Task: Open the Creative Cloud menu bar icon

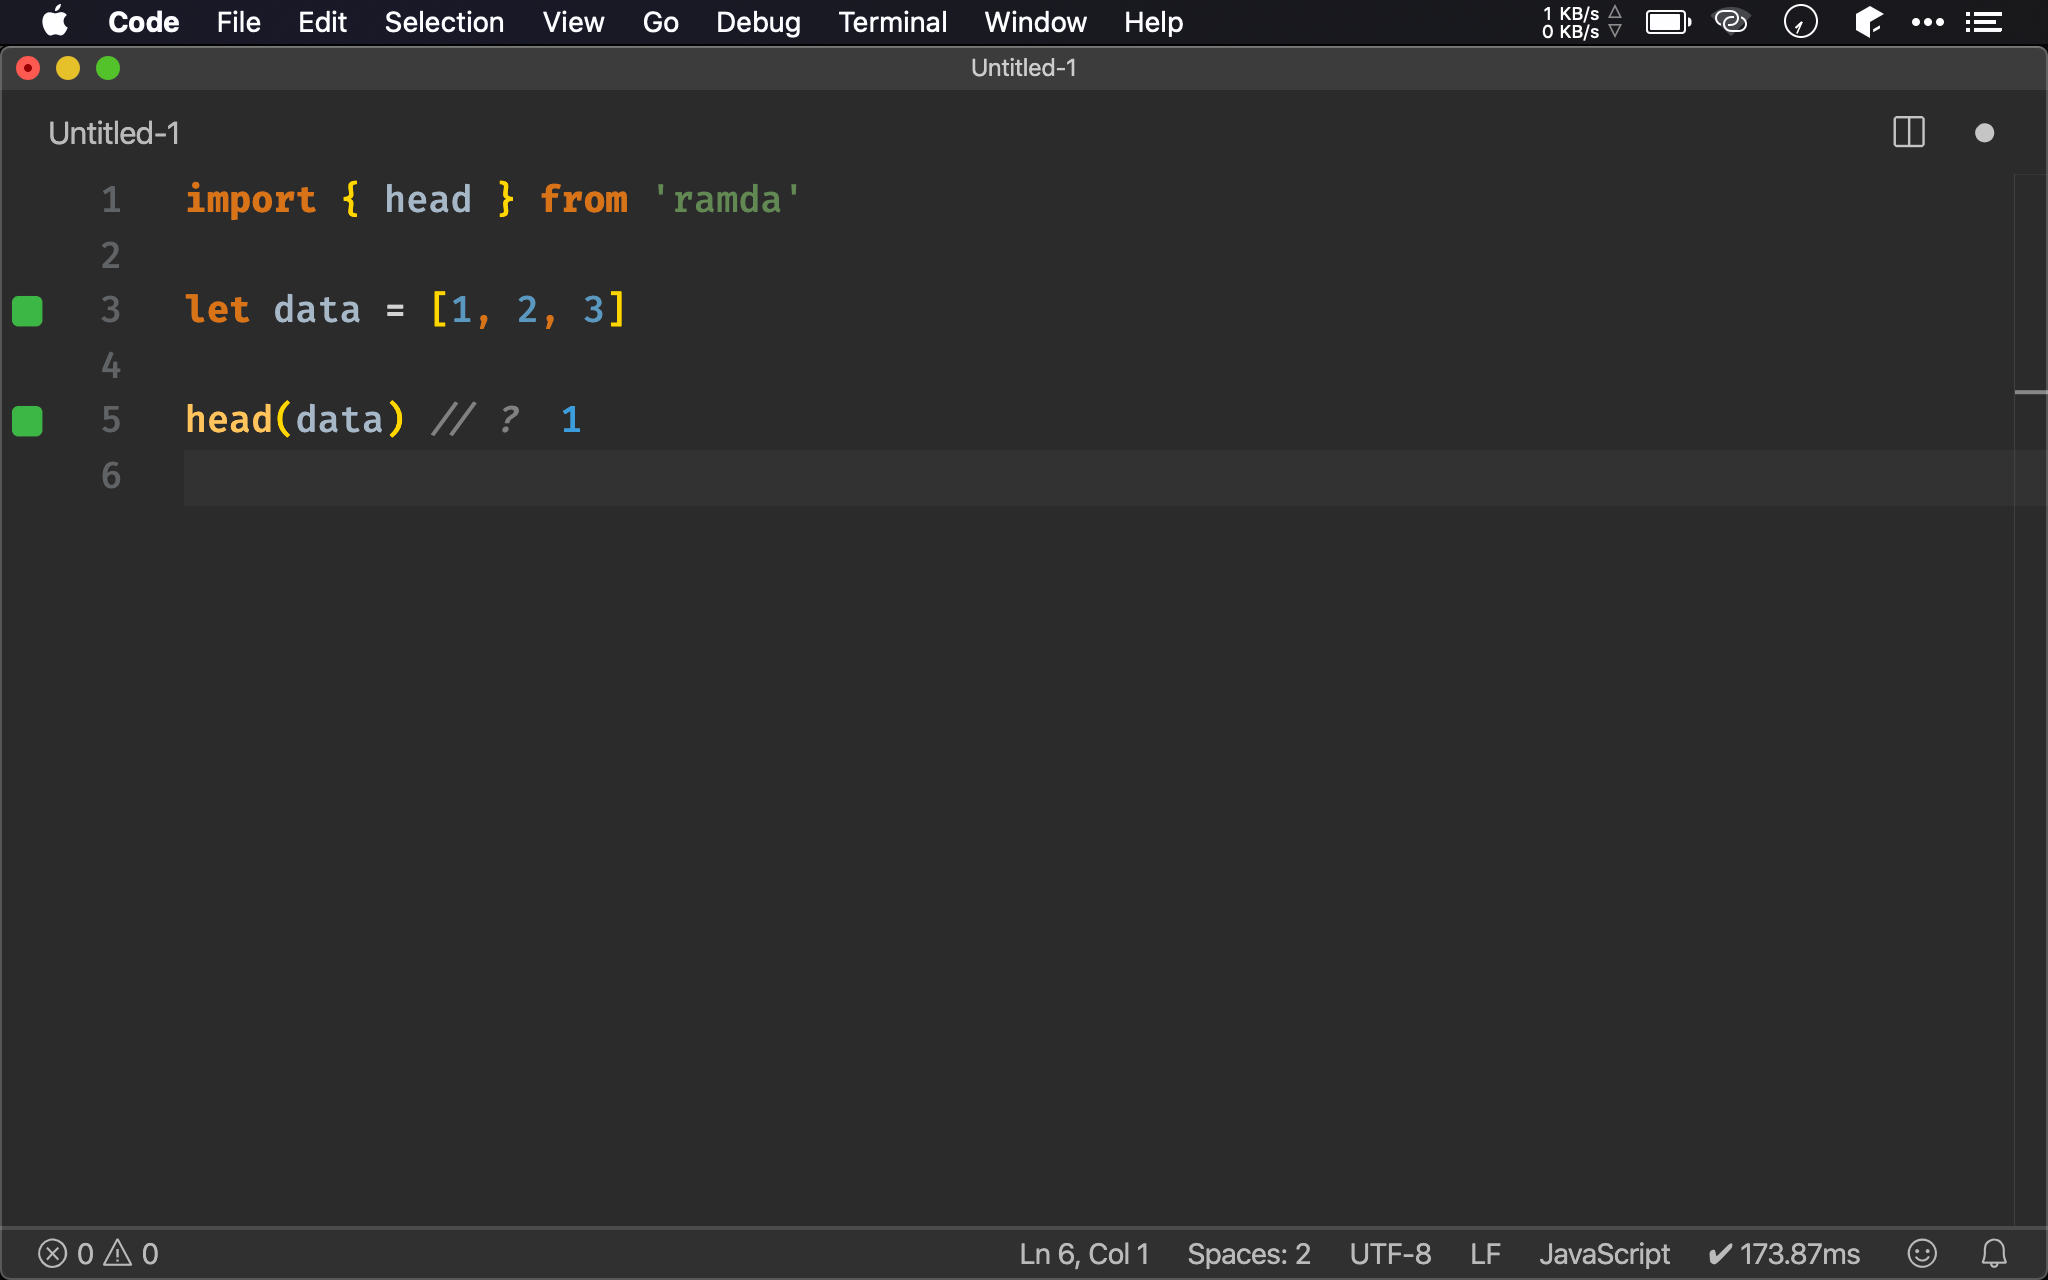Action: (x=1731, y=22)
